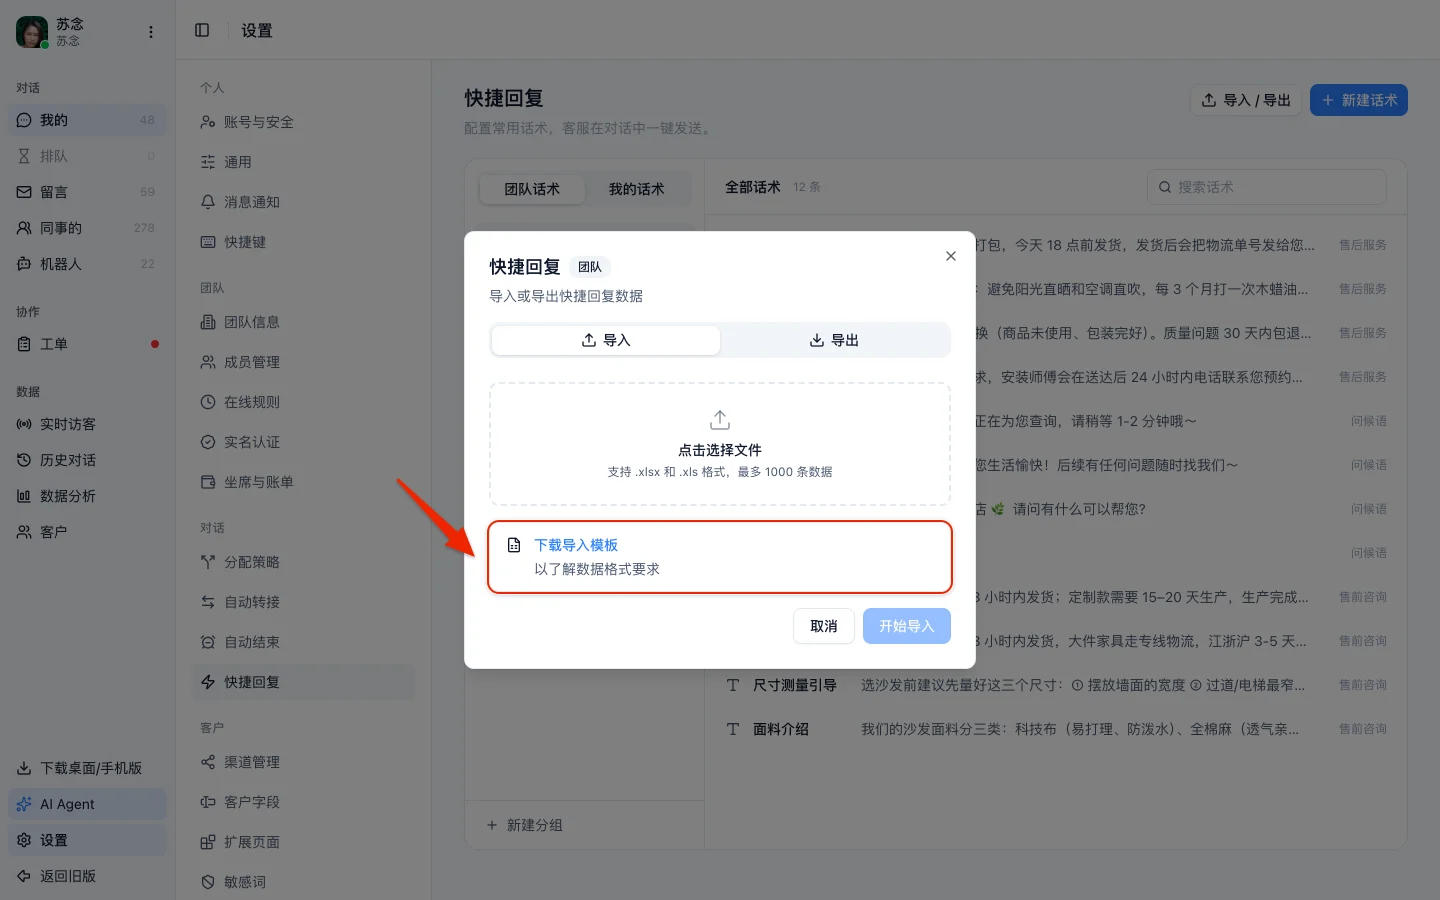
Task: Switch to the 导出 tab in dialog
Action: click(834, 340)
